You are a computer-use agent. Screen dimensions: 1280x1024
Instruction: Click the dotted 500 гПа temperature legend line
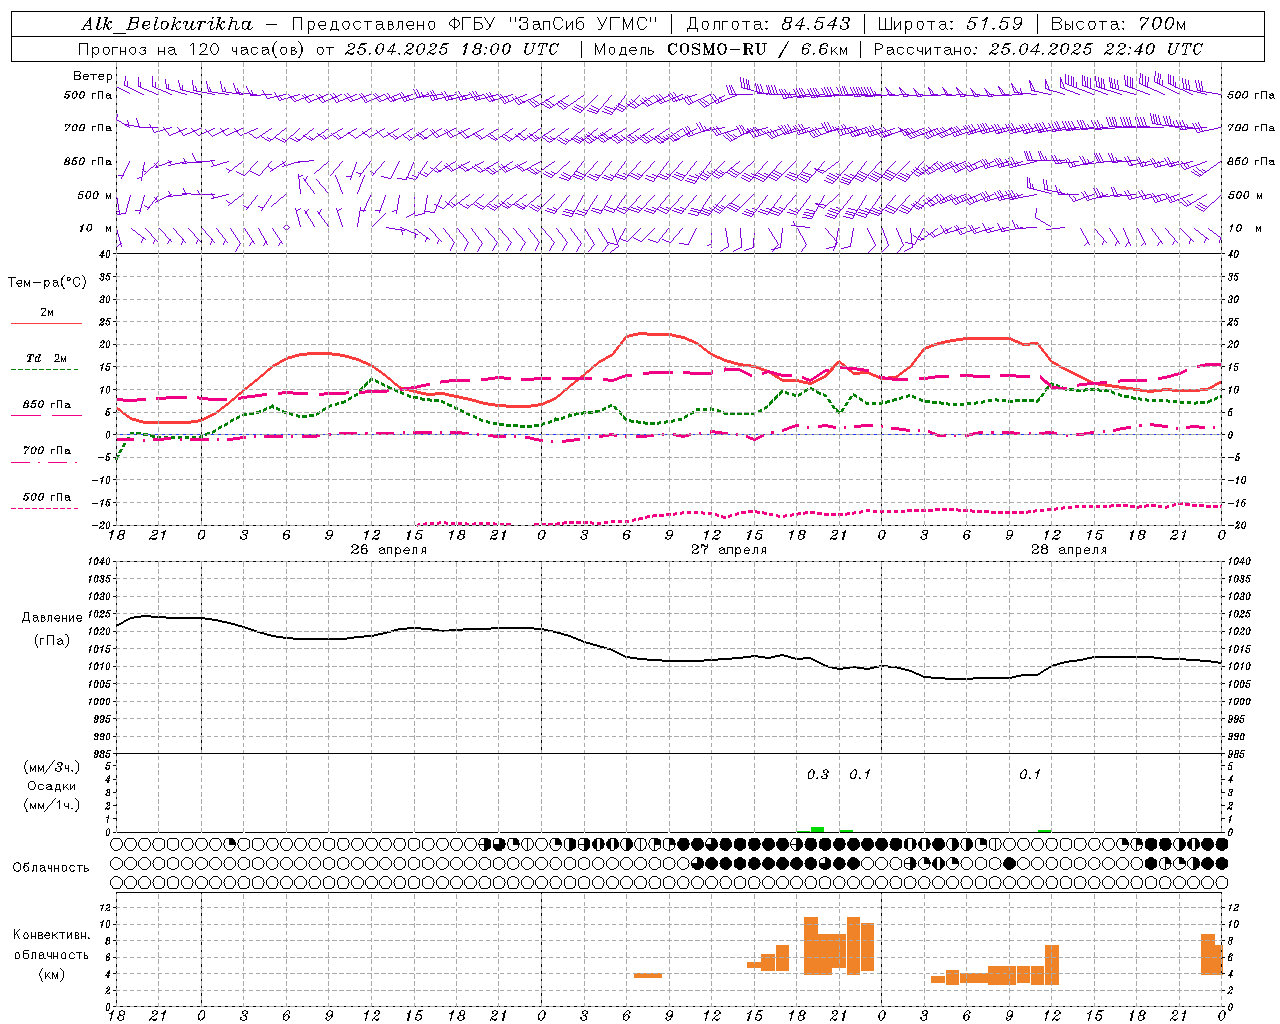(46, 508)
